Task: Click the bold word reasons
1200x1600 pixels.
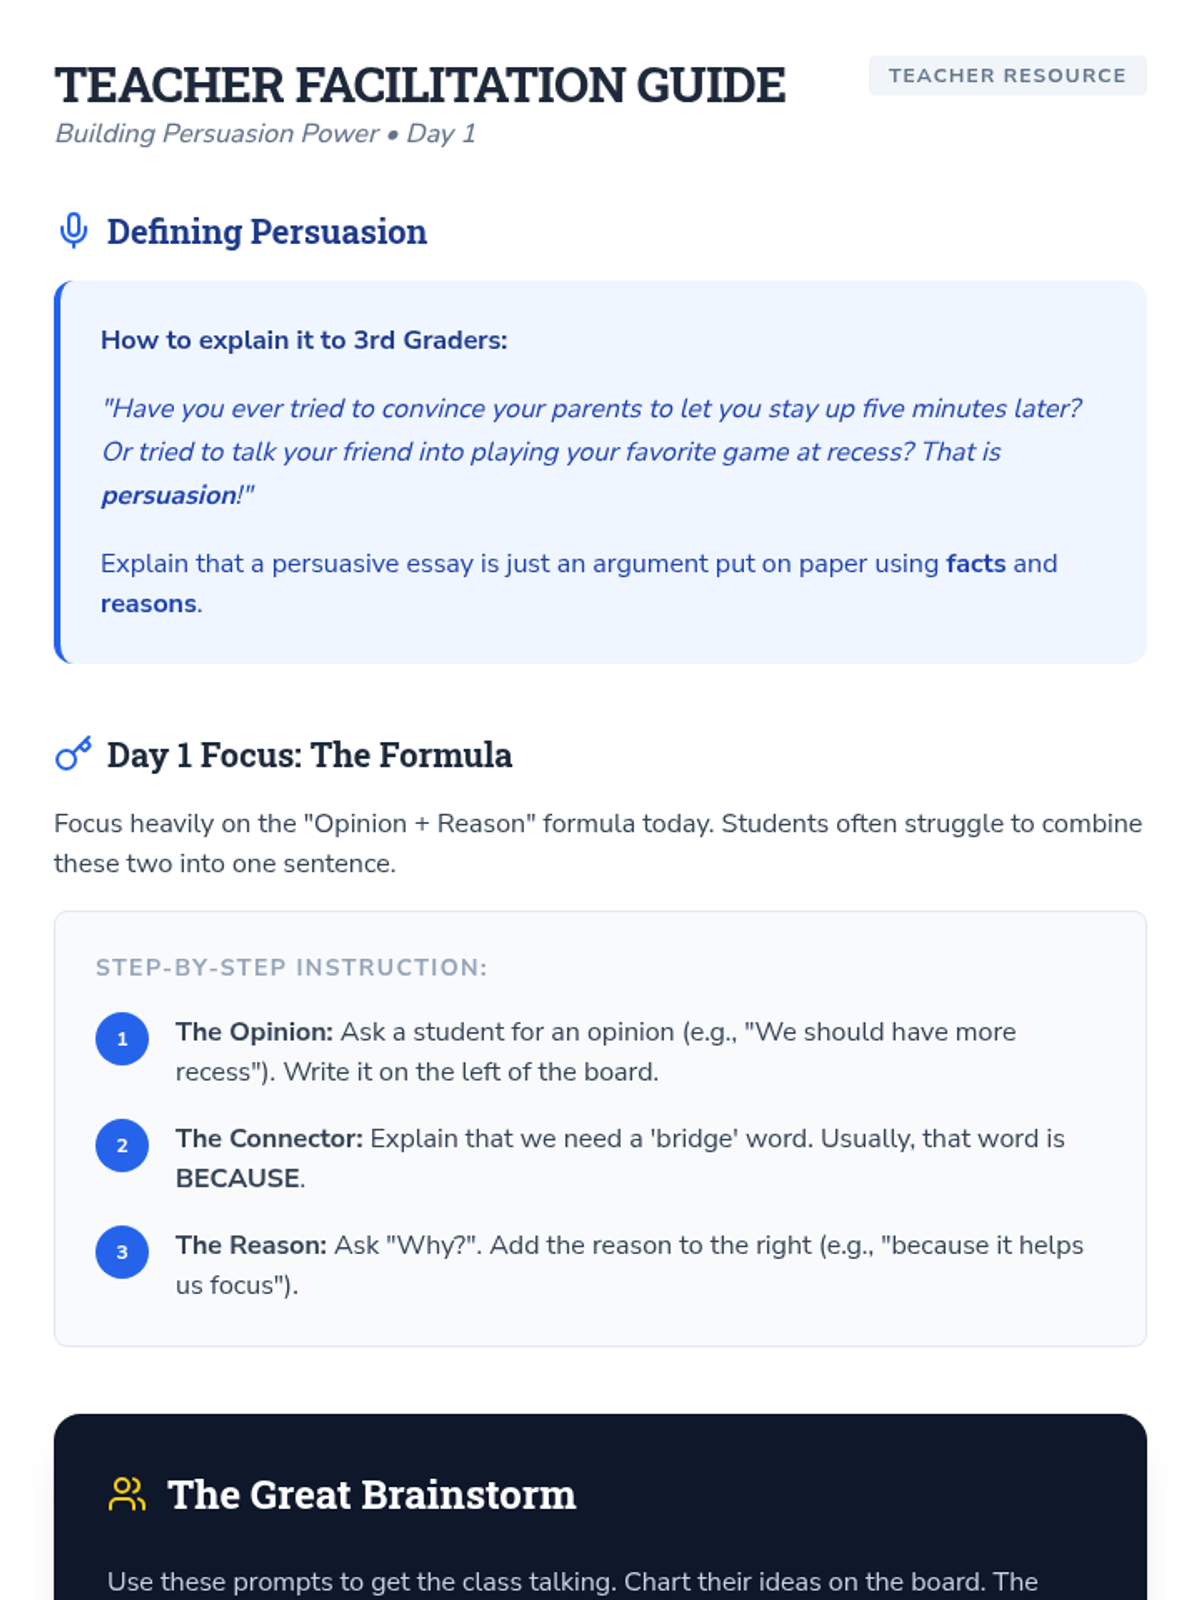Action: 148,604
